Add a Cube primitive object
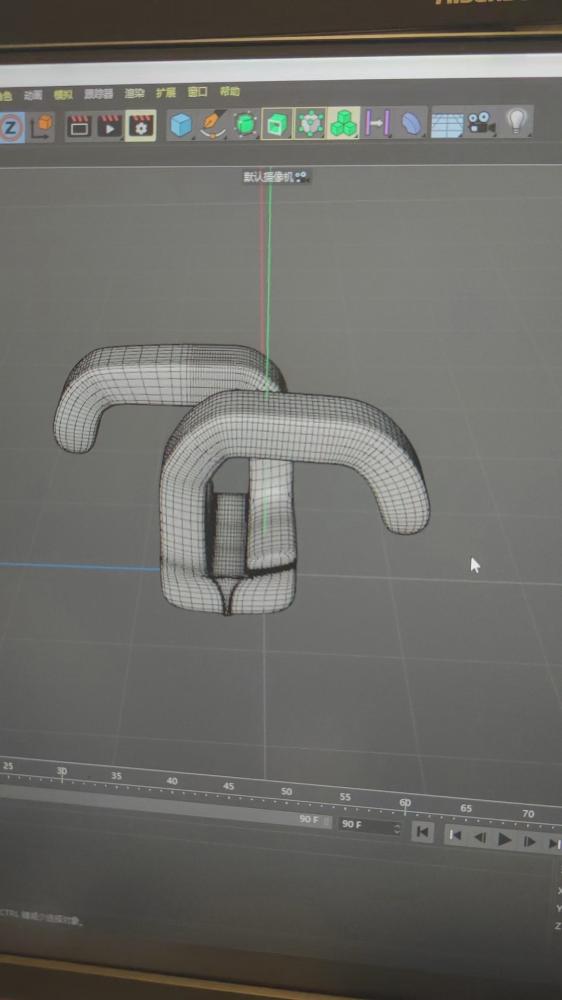The height and width of the screenshot is (1000, 562). click(181, 124)
